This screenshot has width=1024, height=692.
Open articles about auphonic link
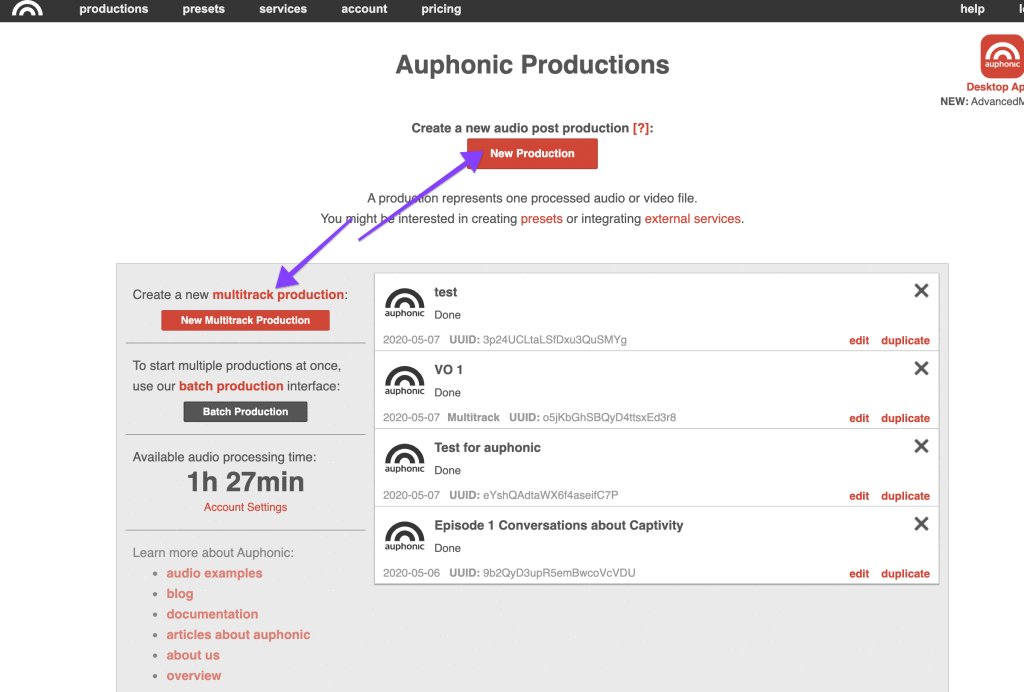238,635
